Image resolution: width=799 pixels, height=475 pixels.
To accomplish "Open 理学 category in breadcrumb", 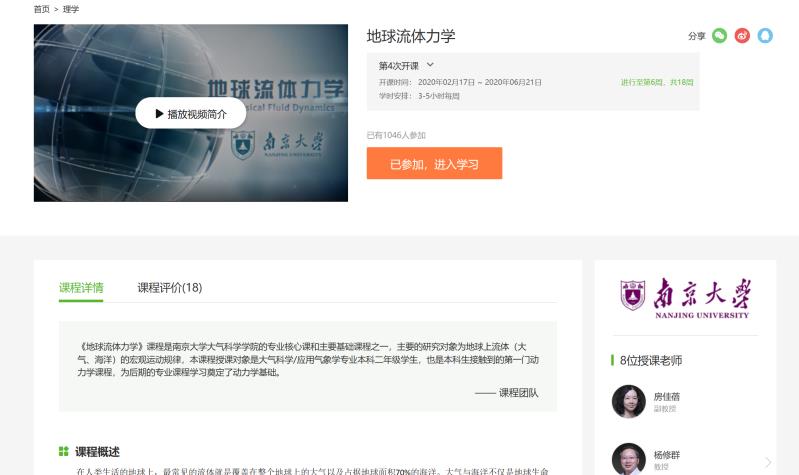I will 71,9.
